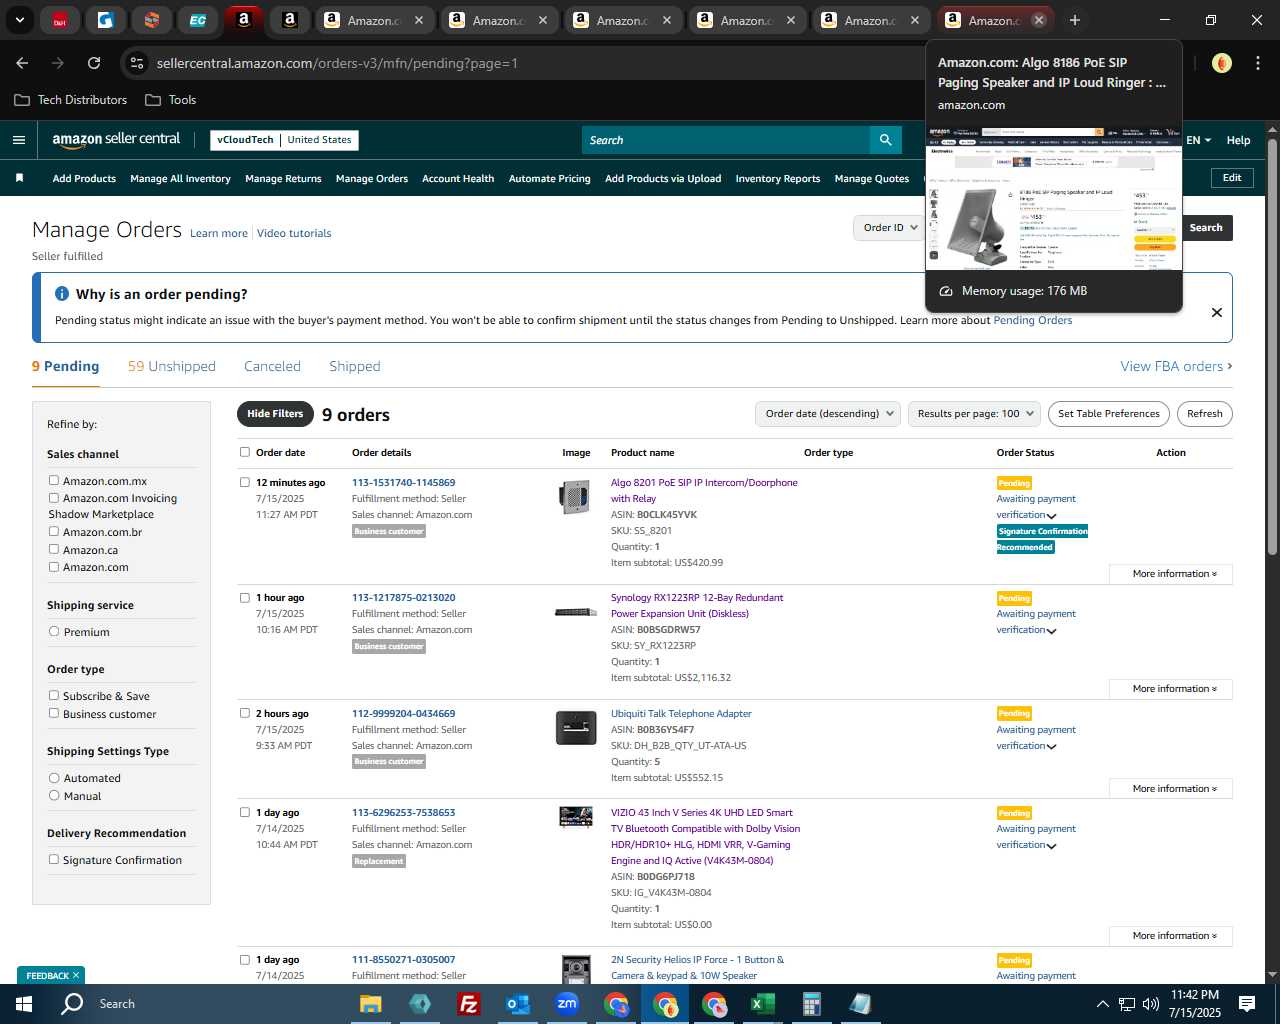Viewport: 1280px width, 1024px height.
Task: Click the Algo 8201 intercom product thumbnail
Action: [x=574, y=497]
